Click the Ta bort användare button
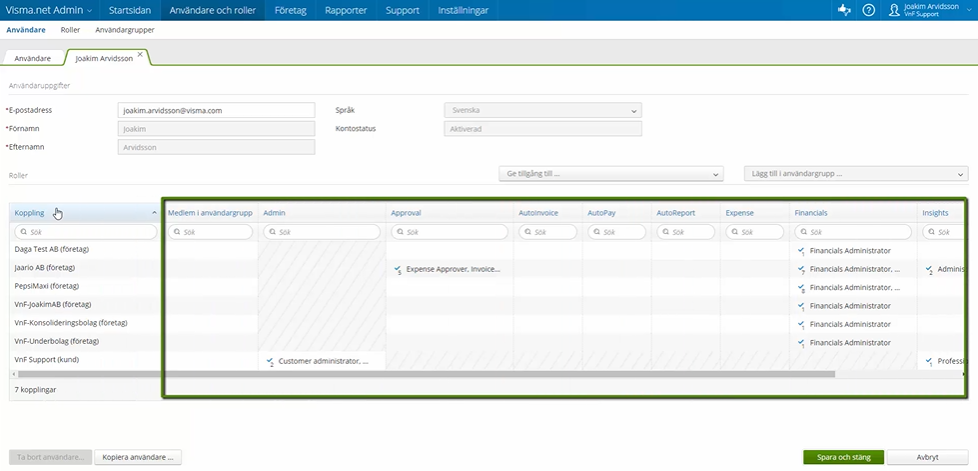The image size is (978, 471). coord(51,457)
